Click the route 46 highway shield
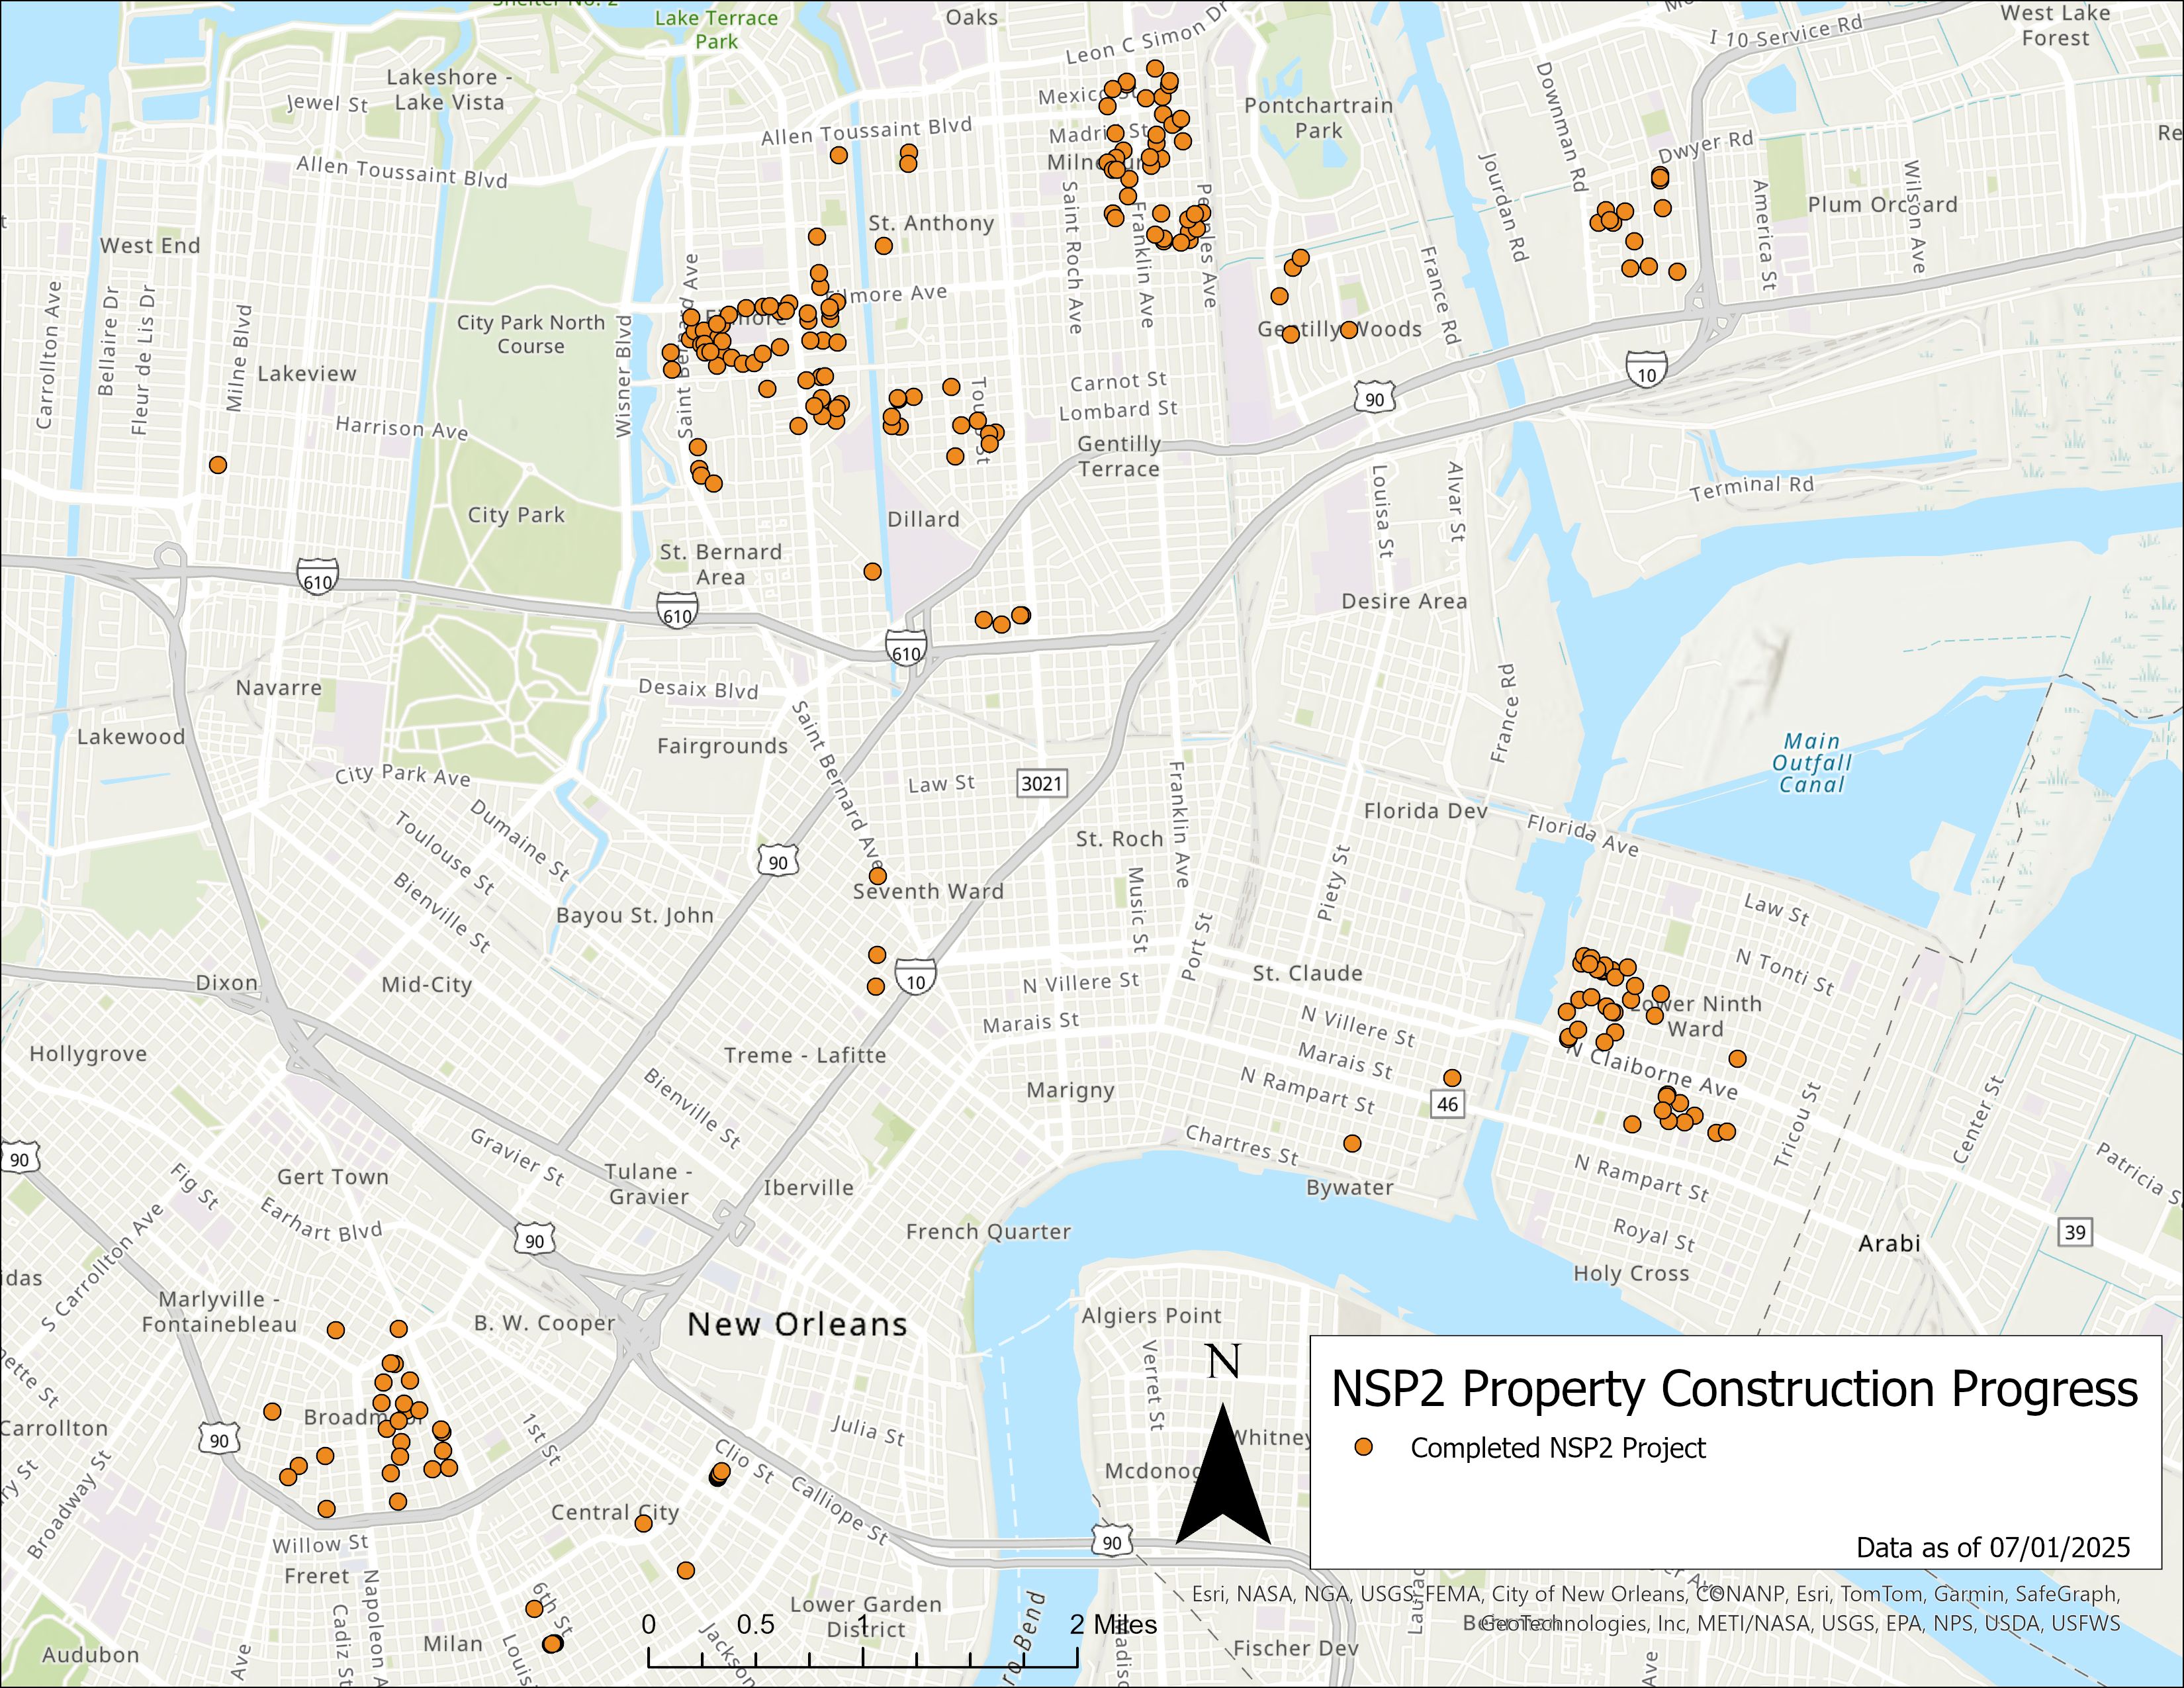 [1447, 1104]
